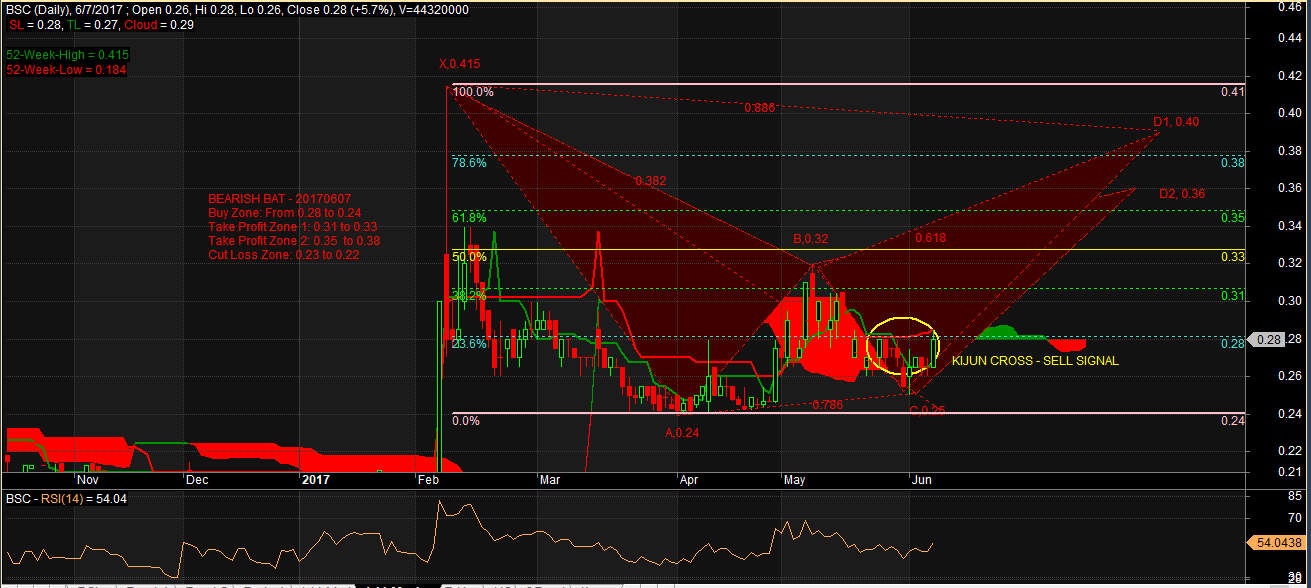Select the 'X,0.415' pattern point label
This screenshot has height=588, width=1311.
click(460, 64)
